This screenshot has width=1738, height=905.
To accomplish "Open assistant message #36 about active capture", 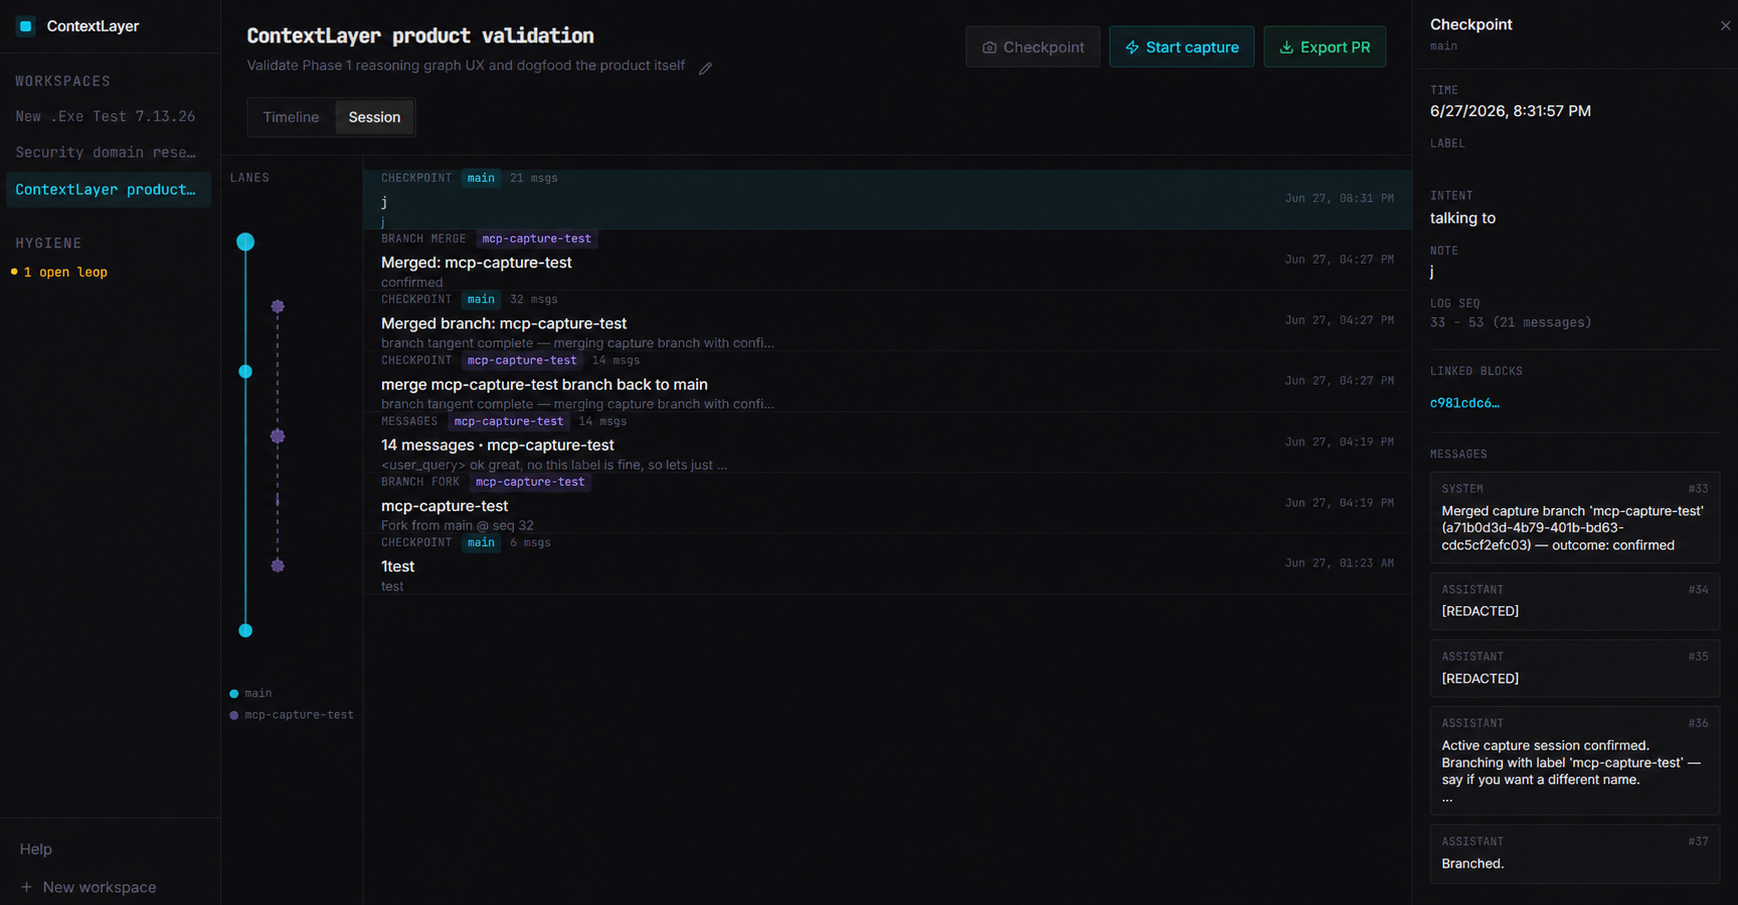I will (1574, 760).
